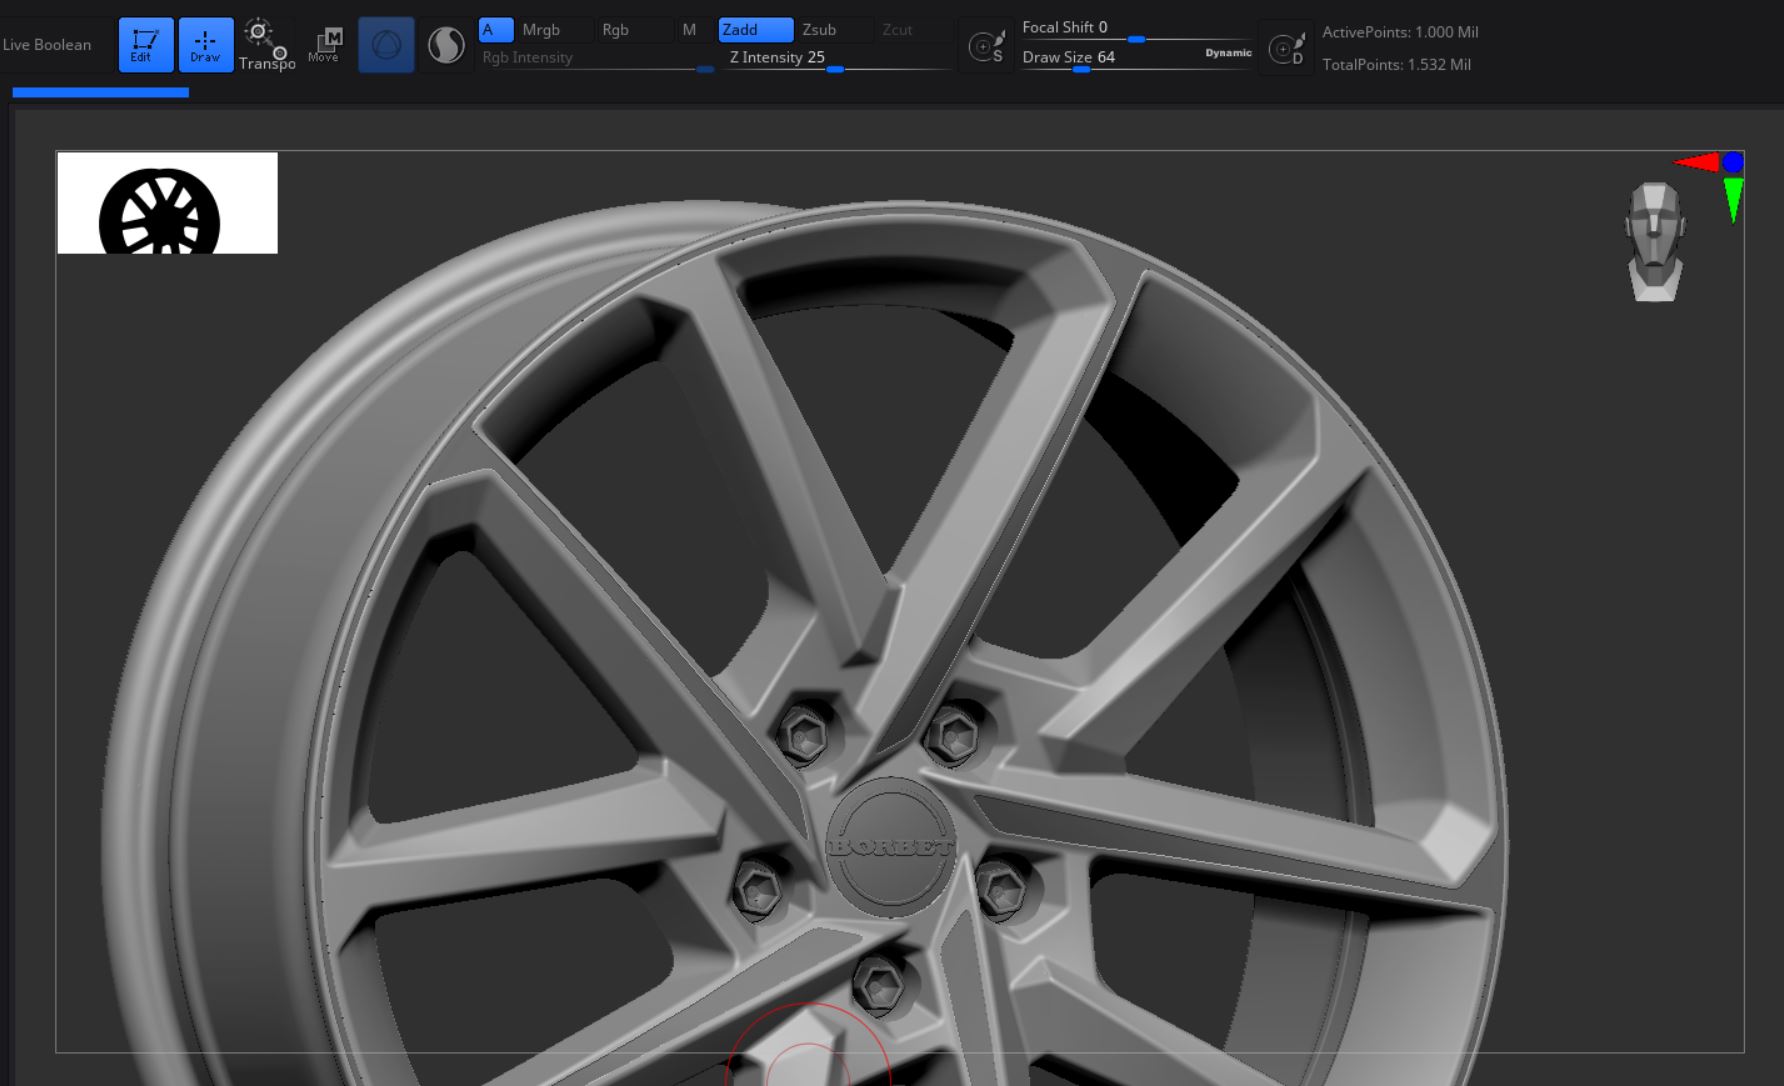Screen dimensions: 1784x1086
Task: Switch to Zsub sculpt mode
Action: (832, 30)
